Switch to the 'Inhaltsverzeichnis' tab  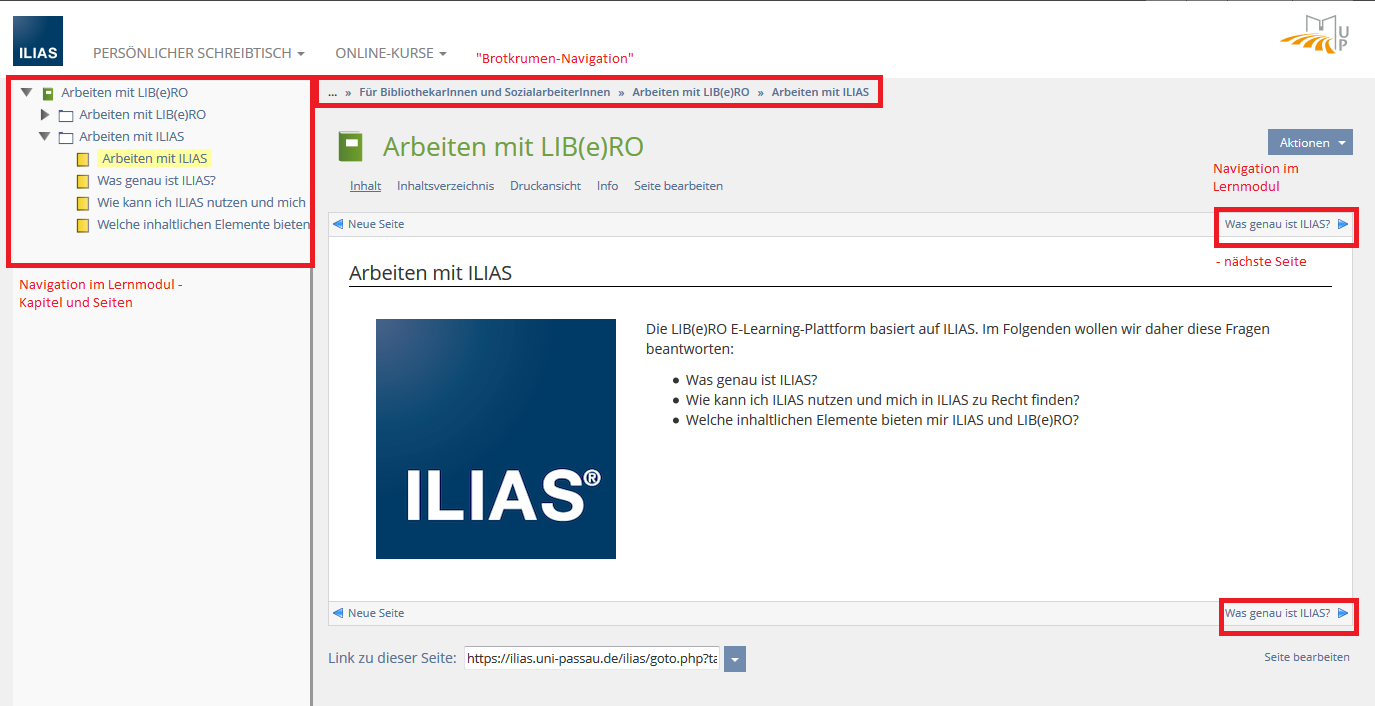[445, 186]
